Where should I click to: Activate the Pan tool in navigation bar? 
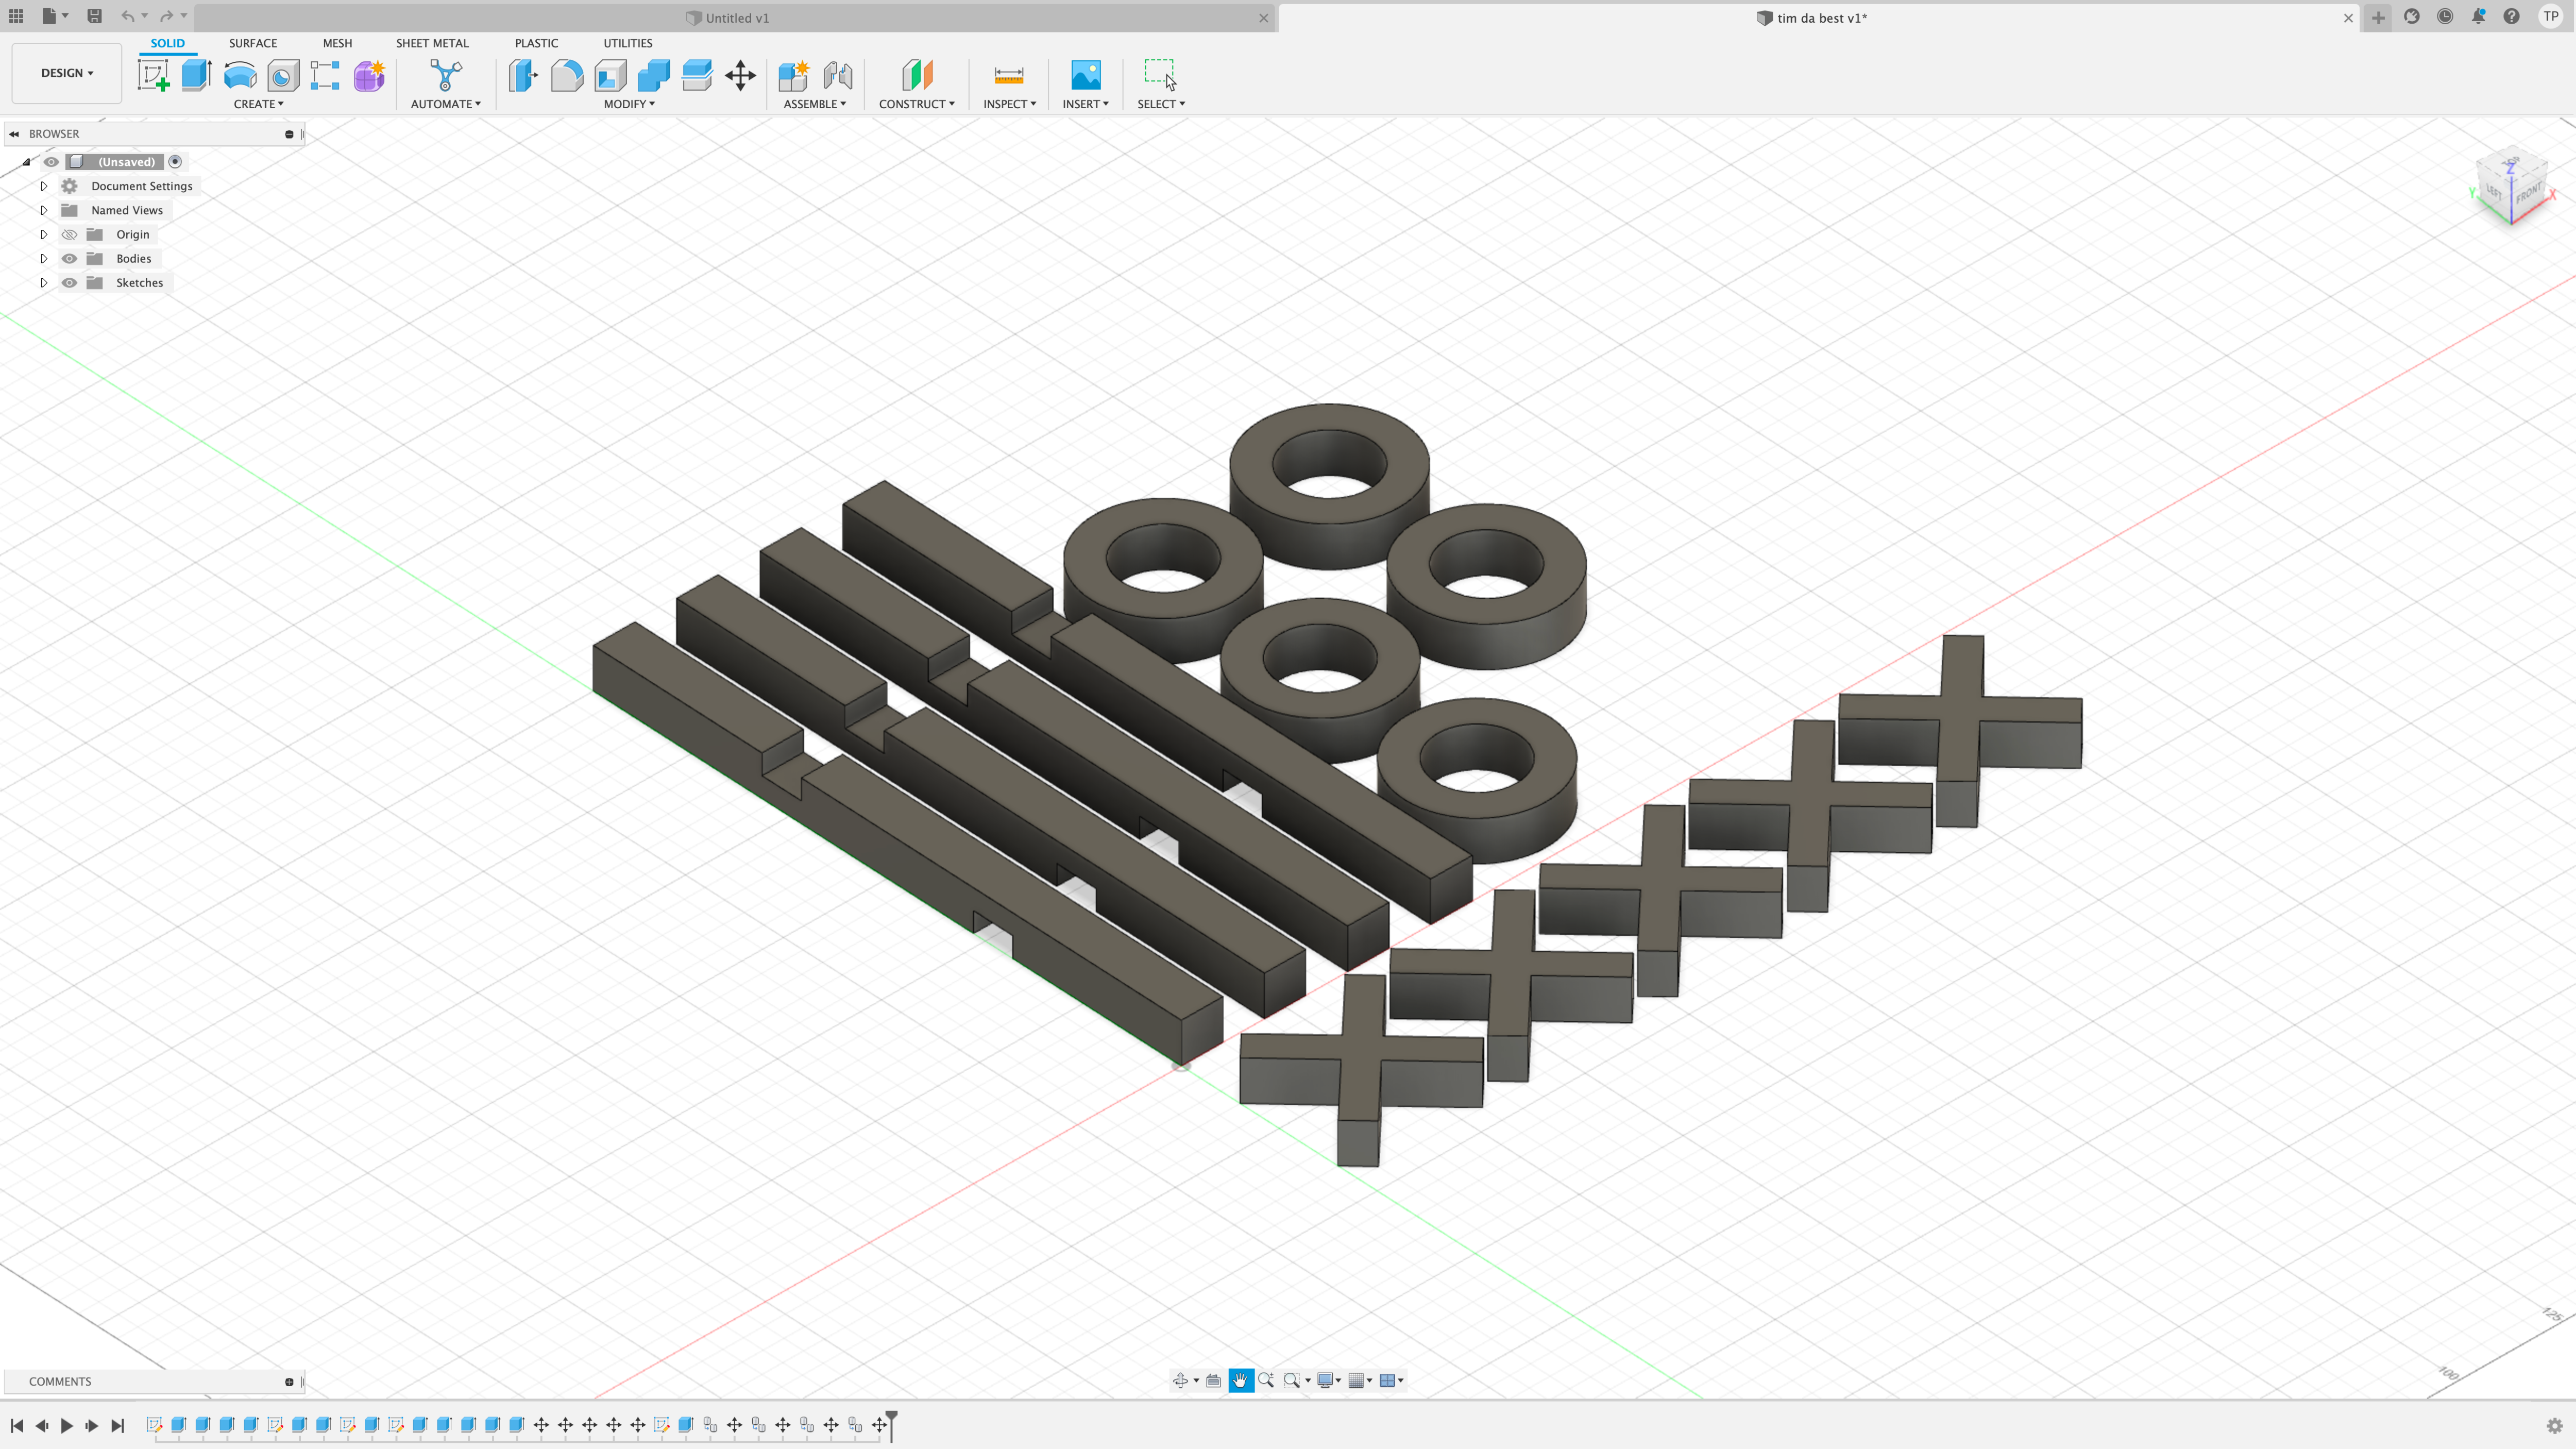(x=1241, y=1380)
